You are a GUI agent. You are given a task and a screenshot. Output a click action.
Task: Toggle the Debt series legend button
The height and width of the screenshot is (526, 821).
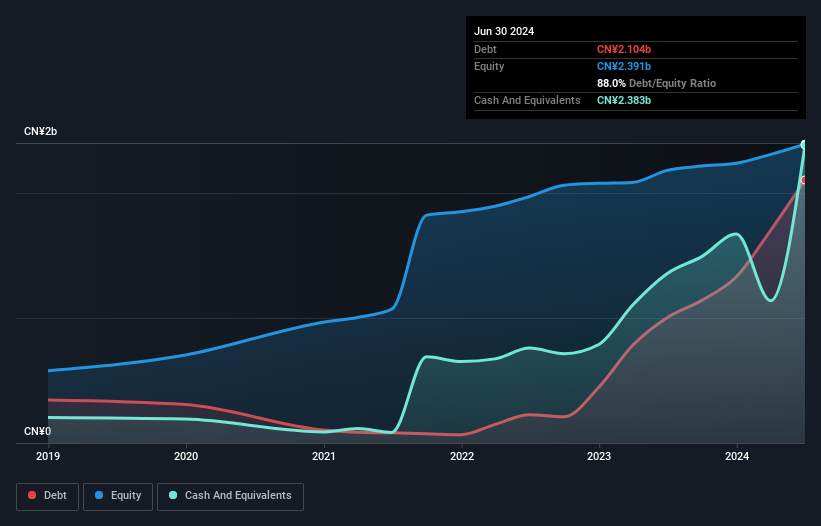[x=48, y=496]
